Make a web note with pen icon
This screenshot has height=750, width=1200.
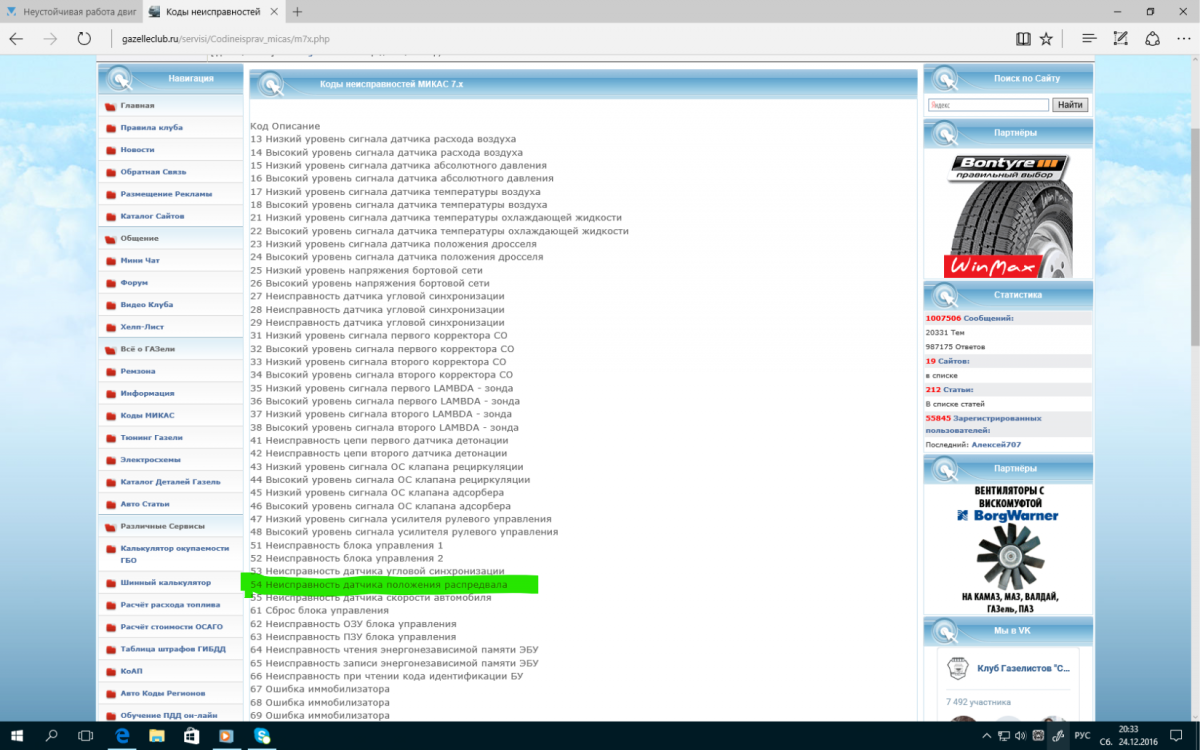click(1121, 39)
